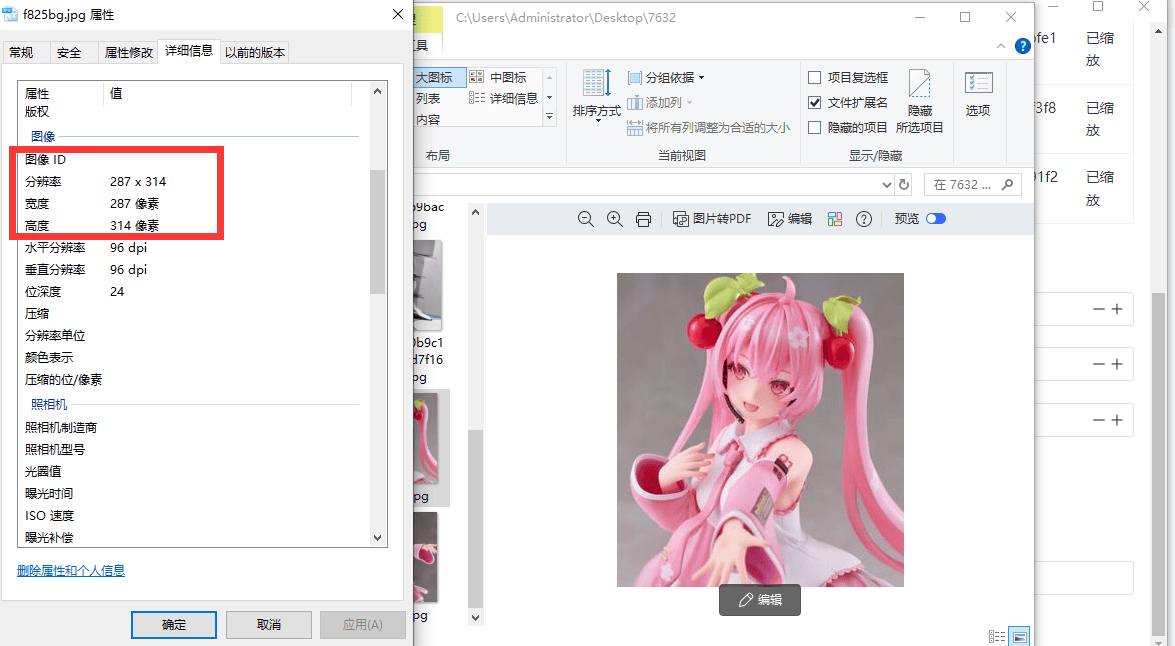The height and width of the screenshot is (646, 1175).
Task: Click the search magnifier icon
Action: 1008,184
